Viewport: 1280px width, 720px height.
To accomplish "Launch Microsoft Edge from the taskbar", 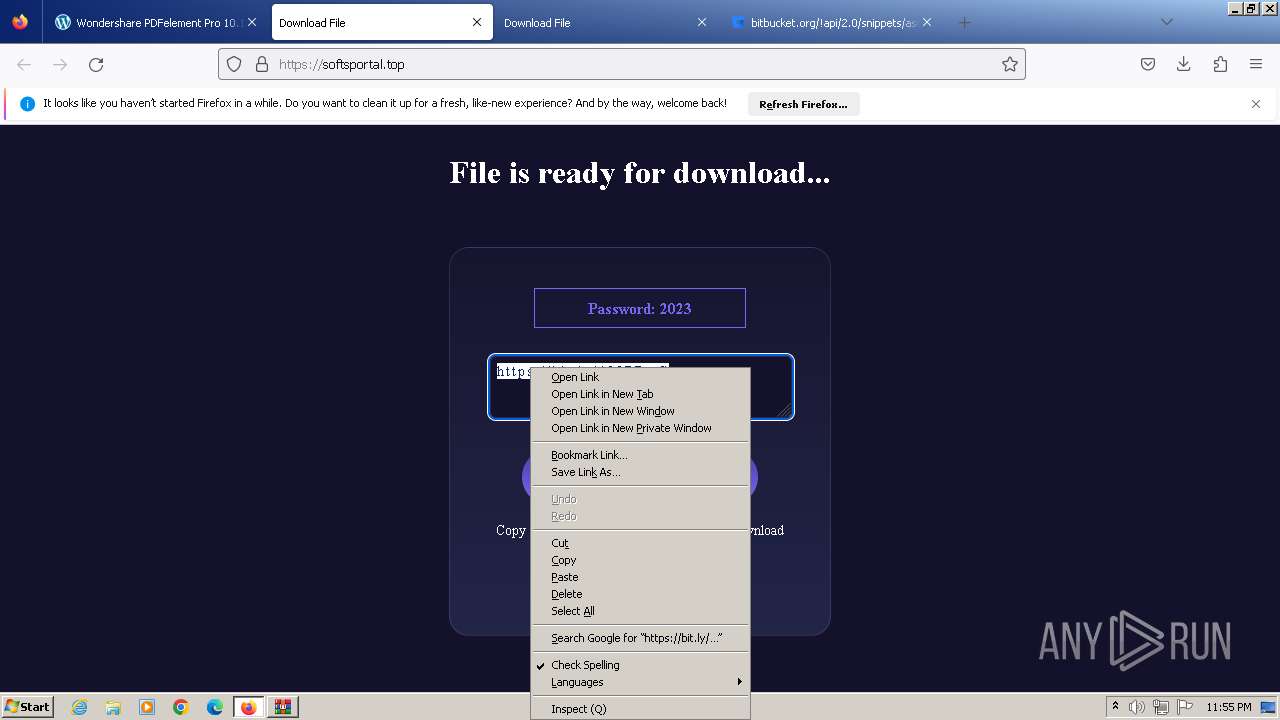I will tap(215, 707).
